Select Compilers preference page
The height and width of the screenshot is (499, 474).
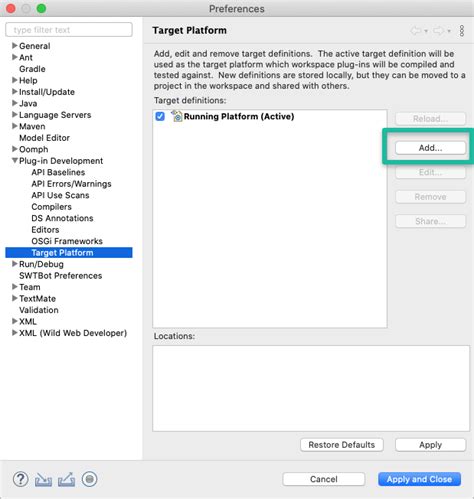[x=51, y=207]
